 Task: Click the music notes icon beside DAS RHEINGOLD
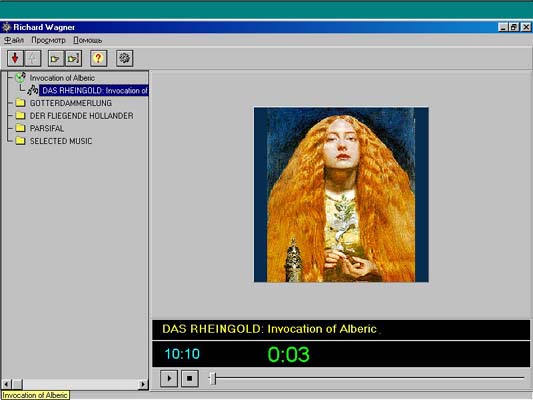coord(33,90)
